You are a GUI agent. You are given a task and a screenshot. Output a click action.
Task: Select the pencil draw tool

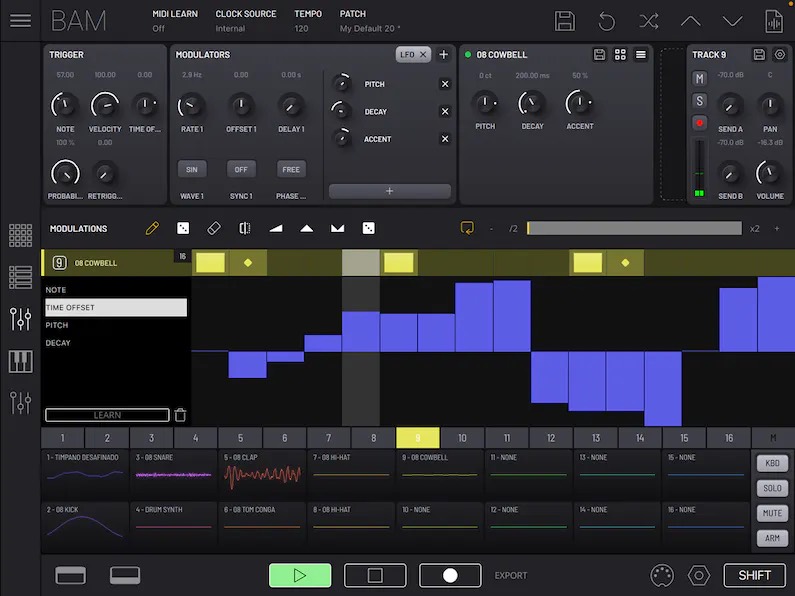click(x=152, y=228)
